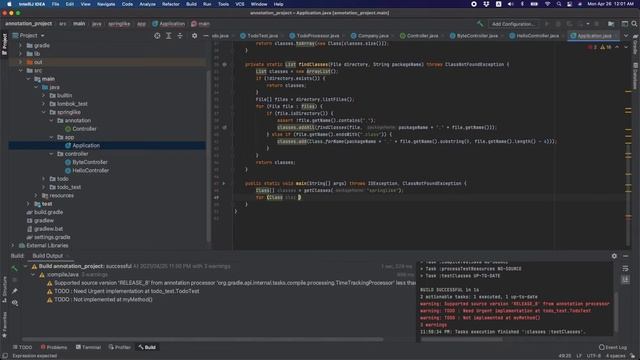Open the Project tool window stripe button
640x360 pixels.
pyautogui.click(x=4, y=44)
